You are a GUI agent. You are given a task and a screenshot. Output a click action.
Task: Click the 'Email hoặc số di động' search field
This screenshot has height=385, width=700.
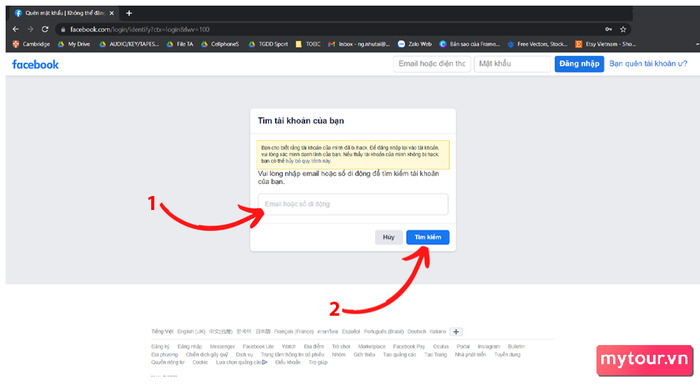coord(353,204)
